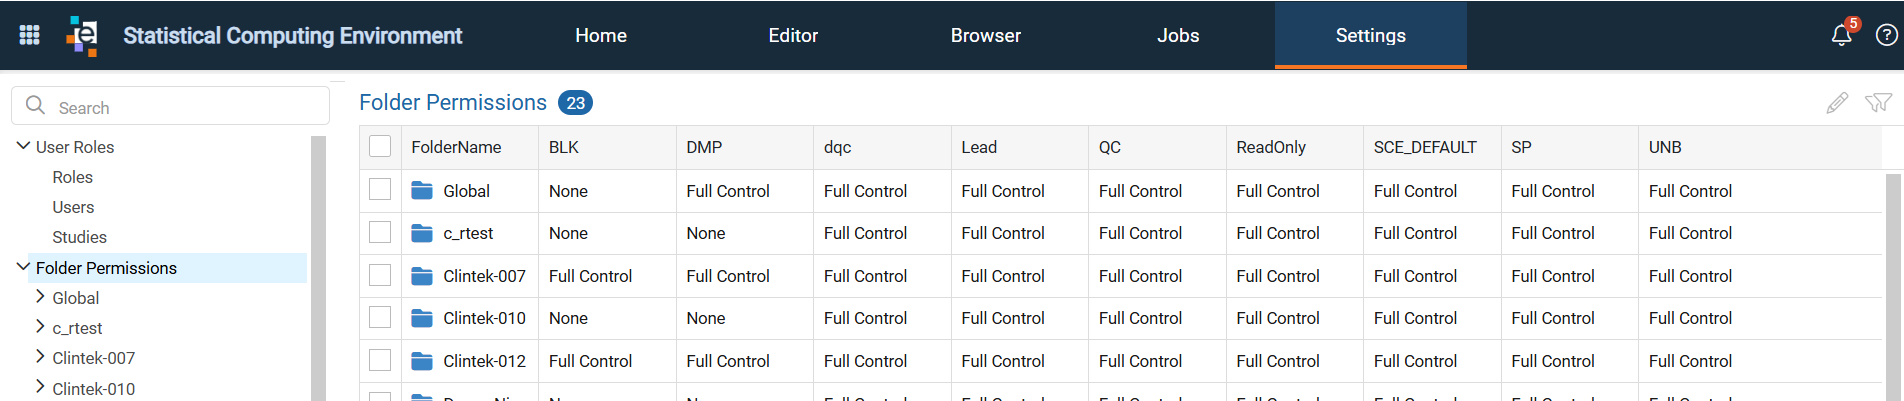The height and width of the screenshot is (401, 1904).
Task: Open the notifications bell icon
Action: [1841, 35]
